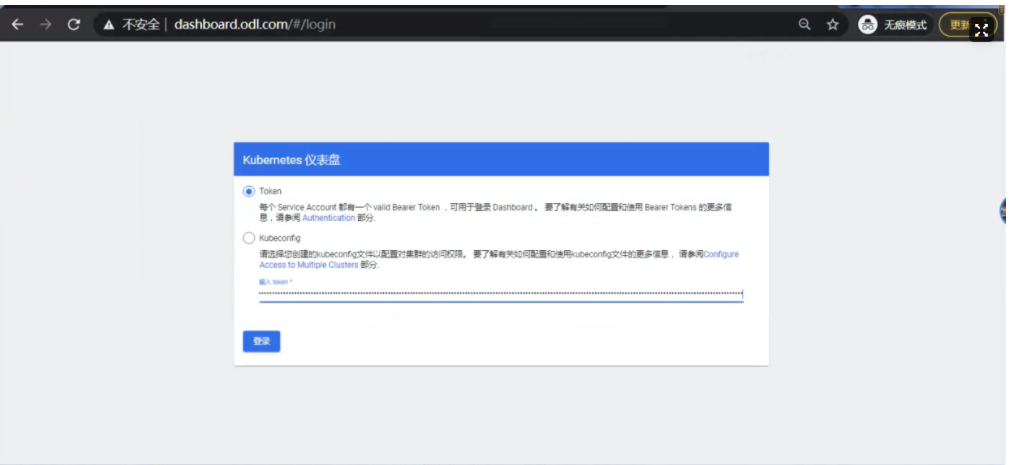This screenshot has height=465, width=1012.
Task: Click the 登录 login button
Action: [261, 341]
